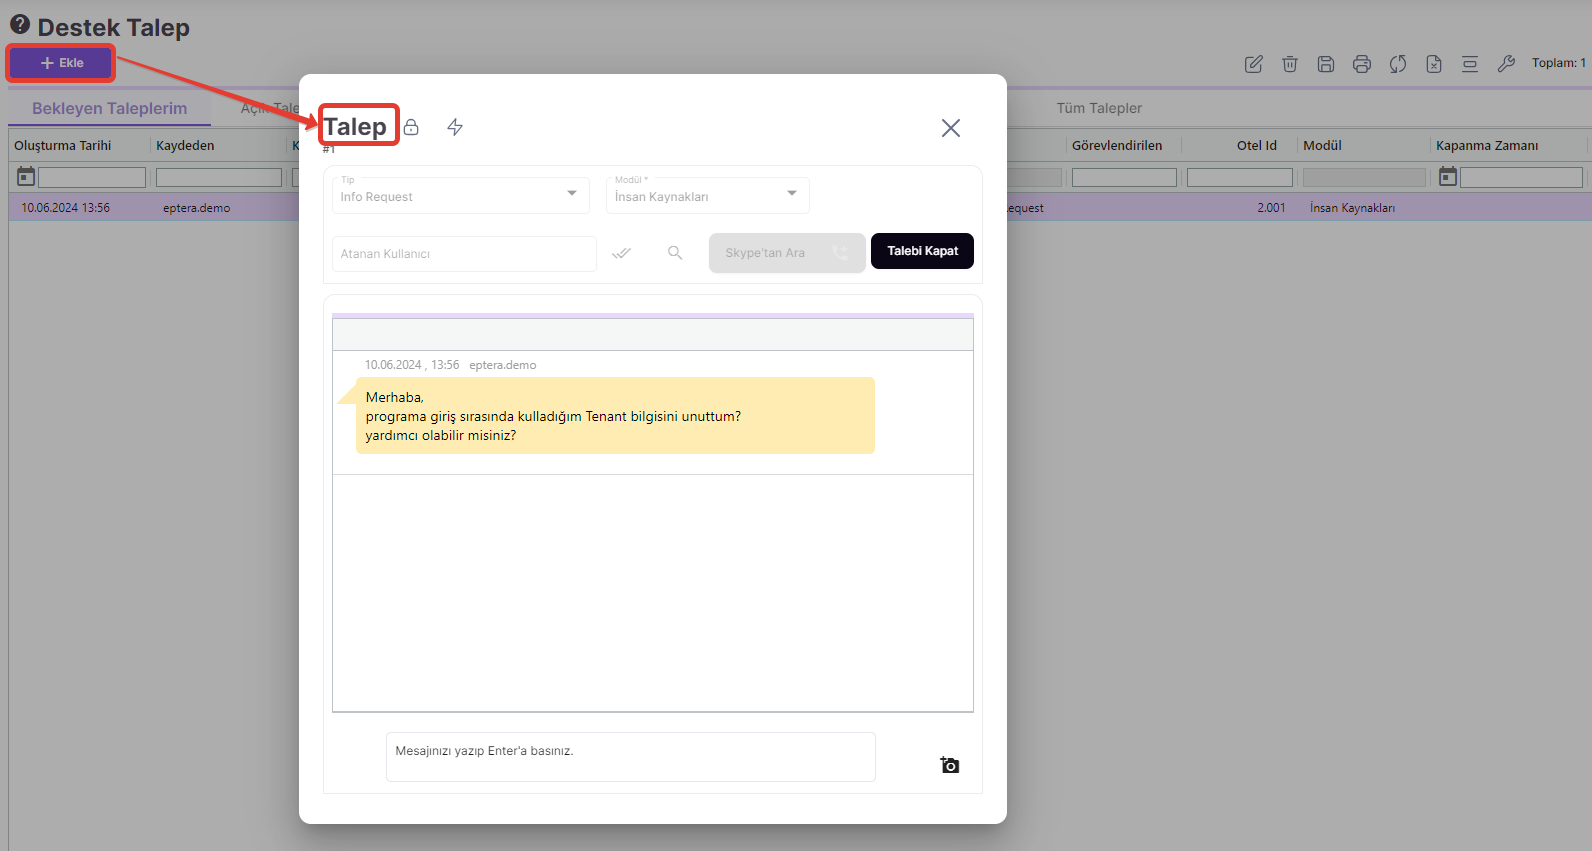Click the message input field
The image size is (1592, 851).
click(630, 756)
